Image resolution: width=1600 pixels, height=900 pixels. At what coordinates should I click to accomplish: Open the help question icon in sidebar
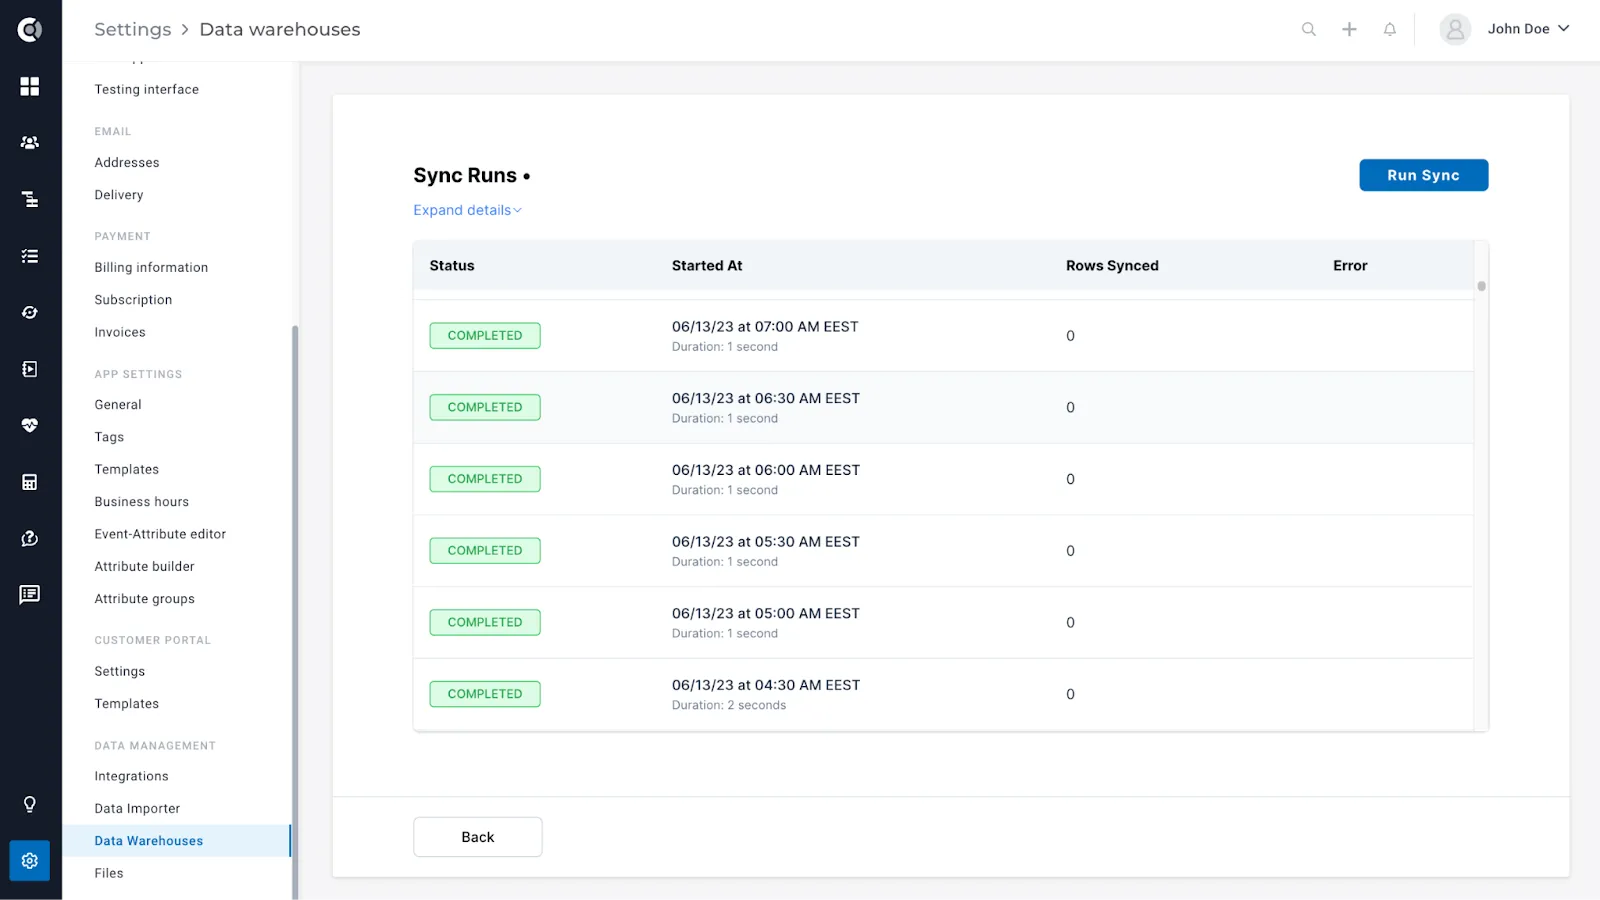30,539
